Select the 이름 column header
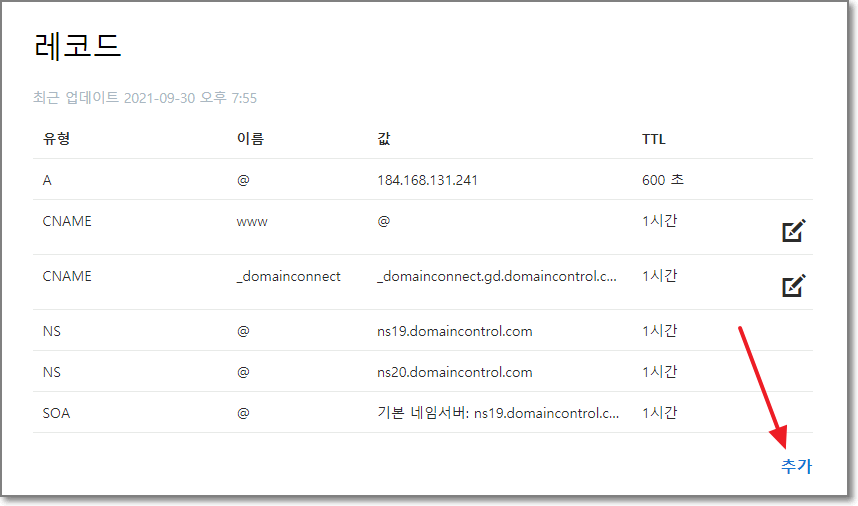The image size is (858, 506). pos(250,138)
